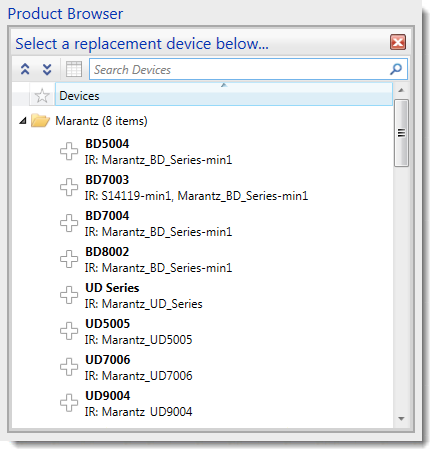Collapse all groups with double up-chevron icon
This screenshot has height=452, width=432.
coord(25,69)
